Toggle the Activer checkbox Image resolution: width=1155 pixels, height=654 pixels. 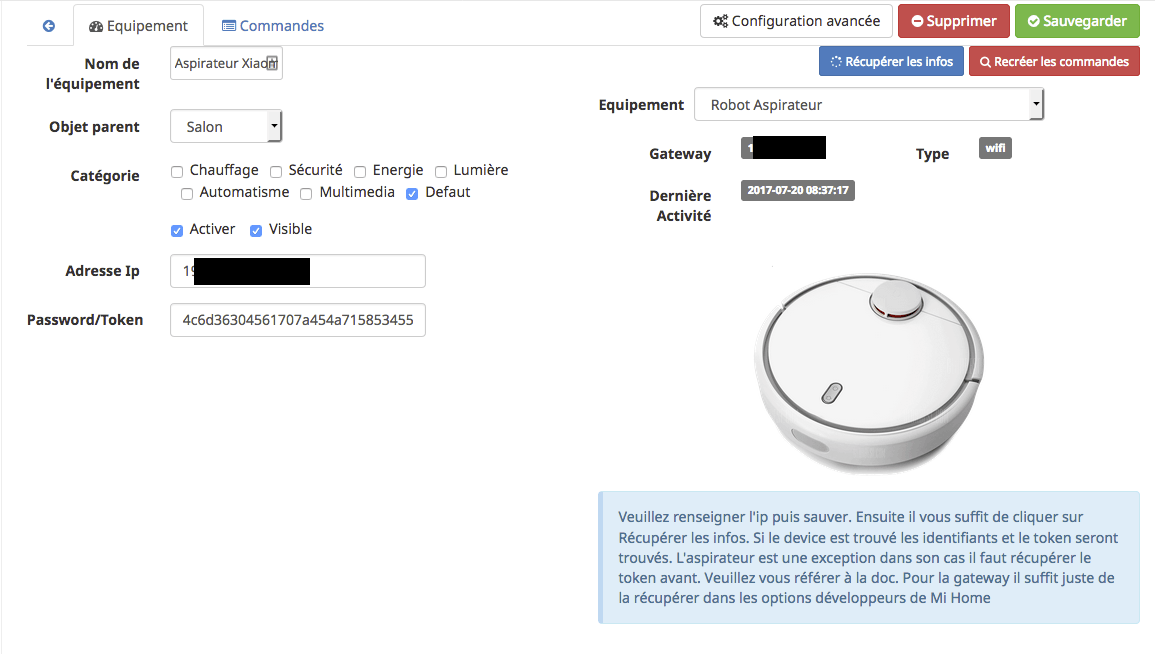(177, 231)
